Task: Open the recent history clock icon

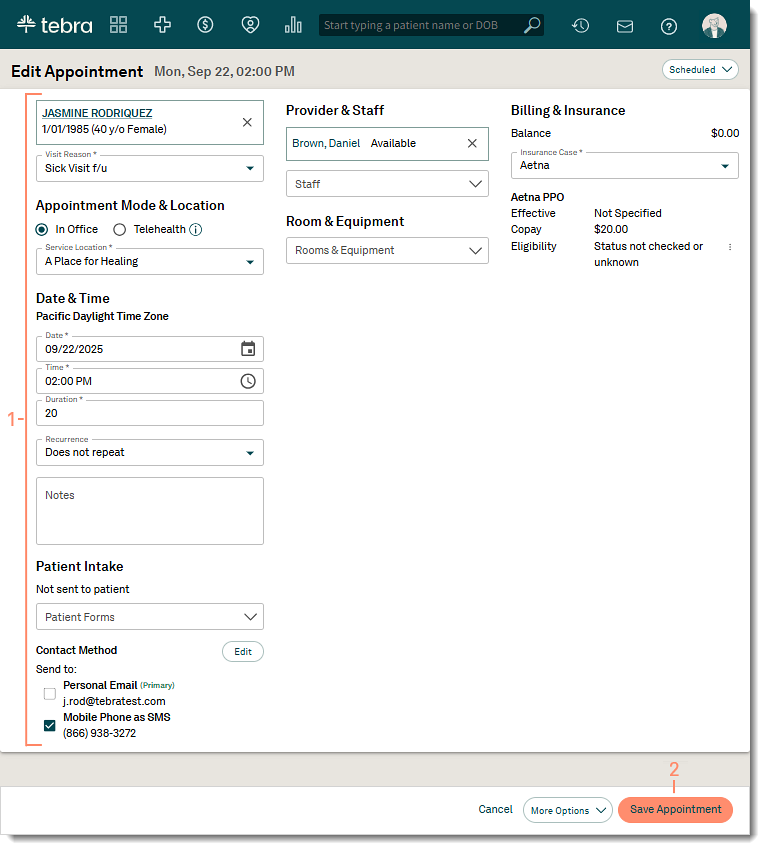Action: point(581,25)
